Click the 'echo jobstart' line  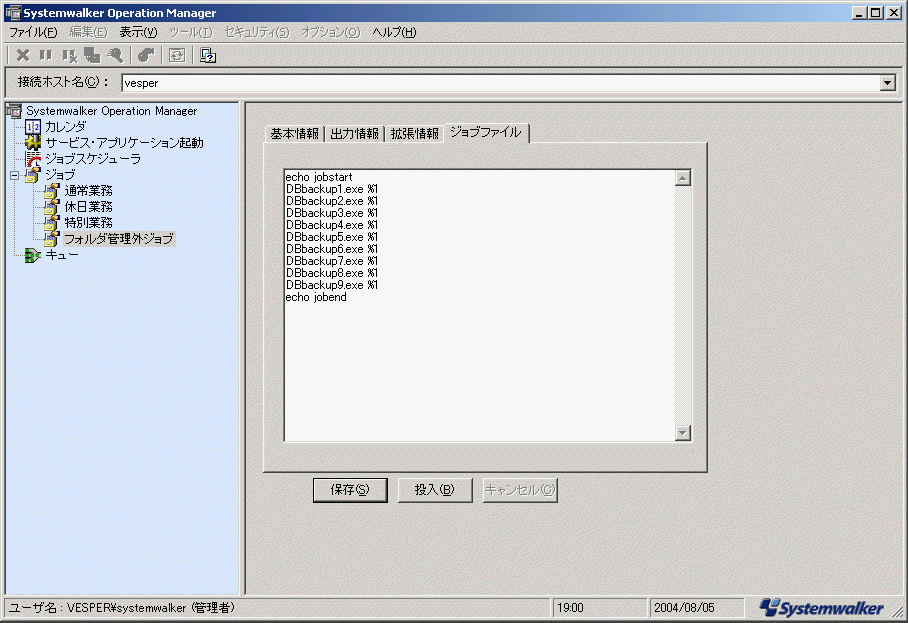(x=318, y=177)
